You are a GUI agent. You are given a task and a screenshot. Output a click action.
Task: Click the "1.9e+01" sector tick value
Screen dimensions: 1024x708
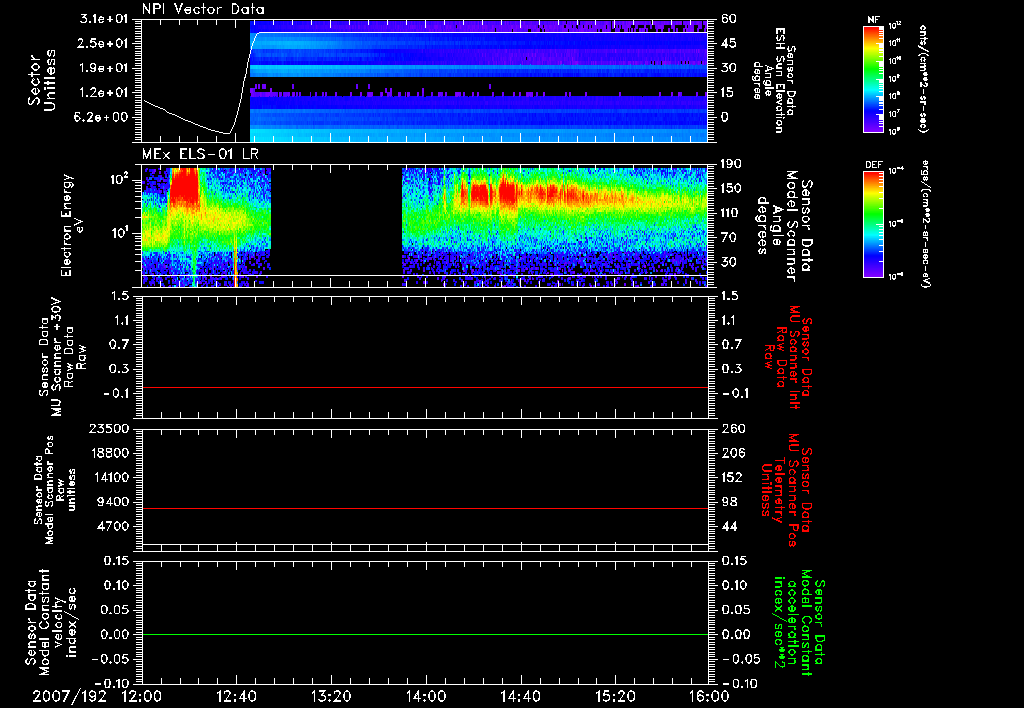click(x=104, y=68)
